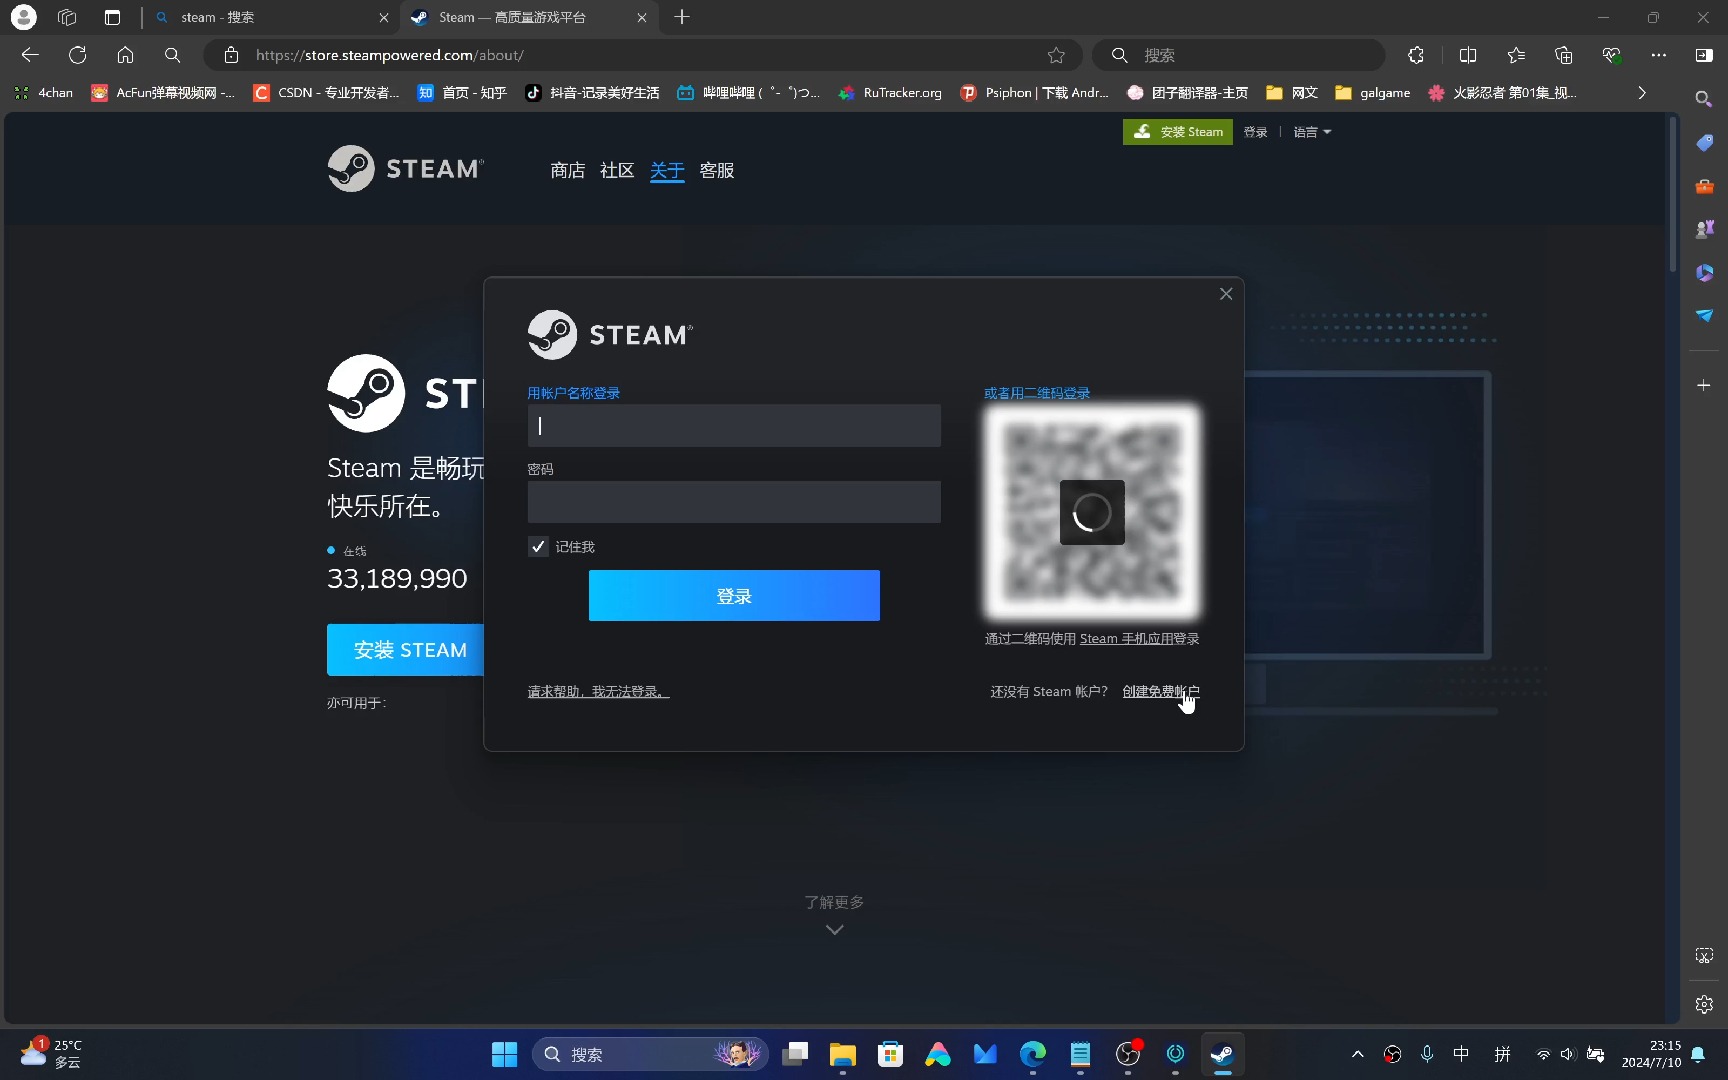
Task: Toggle the 记住我 checkbox
Action: pyautogui.click(x=538, y=546)
